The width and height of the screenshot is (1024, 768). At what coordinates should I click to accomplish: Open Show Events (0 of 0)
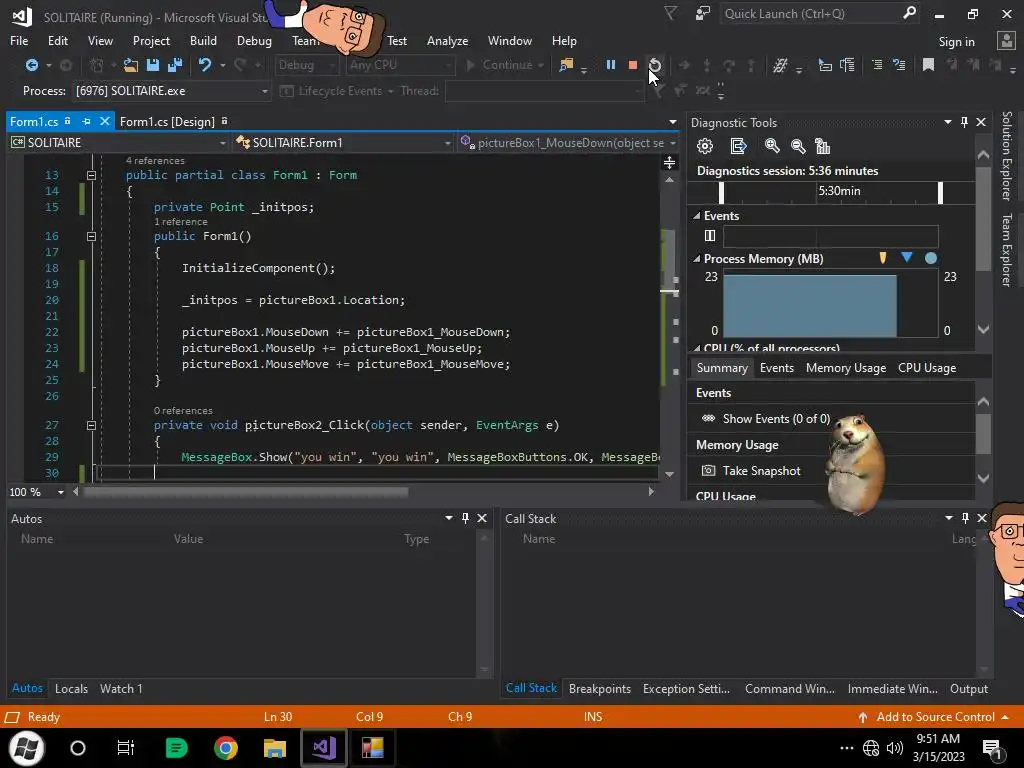(765, 419)
